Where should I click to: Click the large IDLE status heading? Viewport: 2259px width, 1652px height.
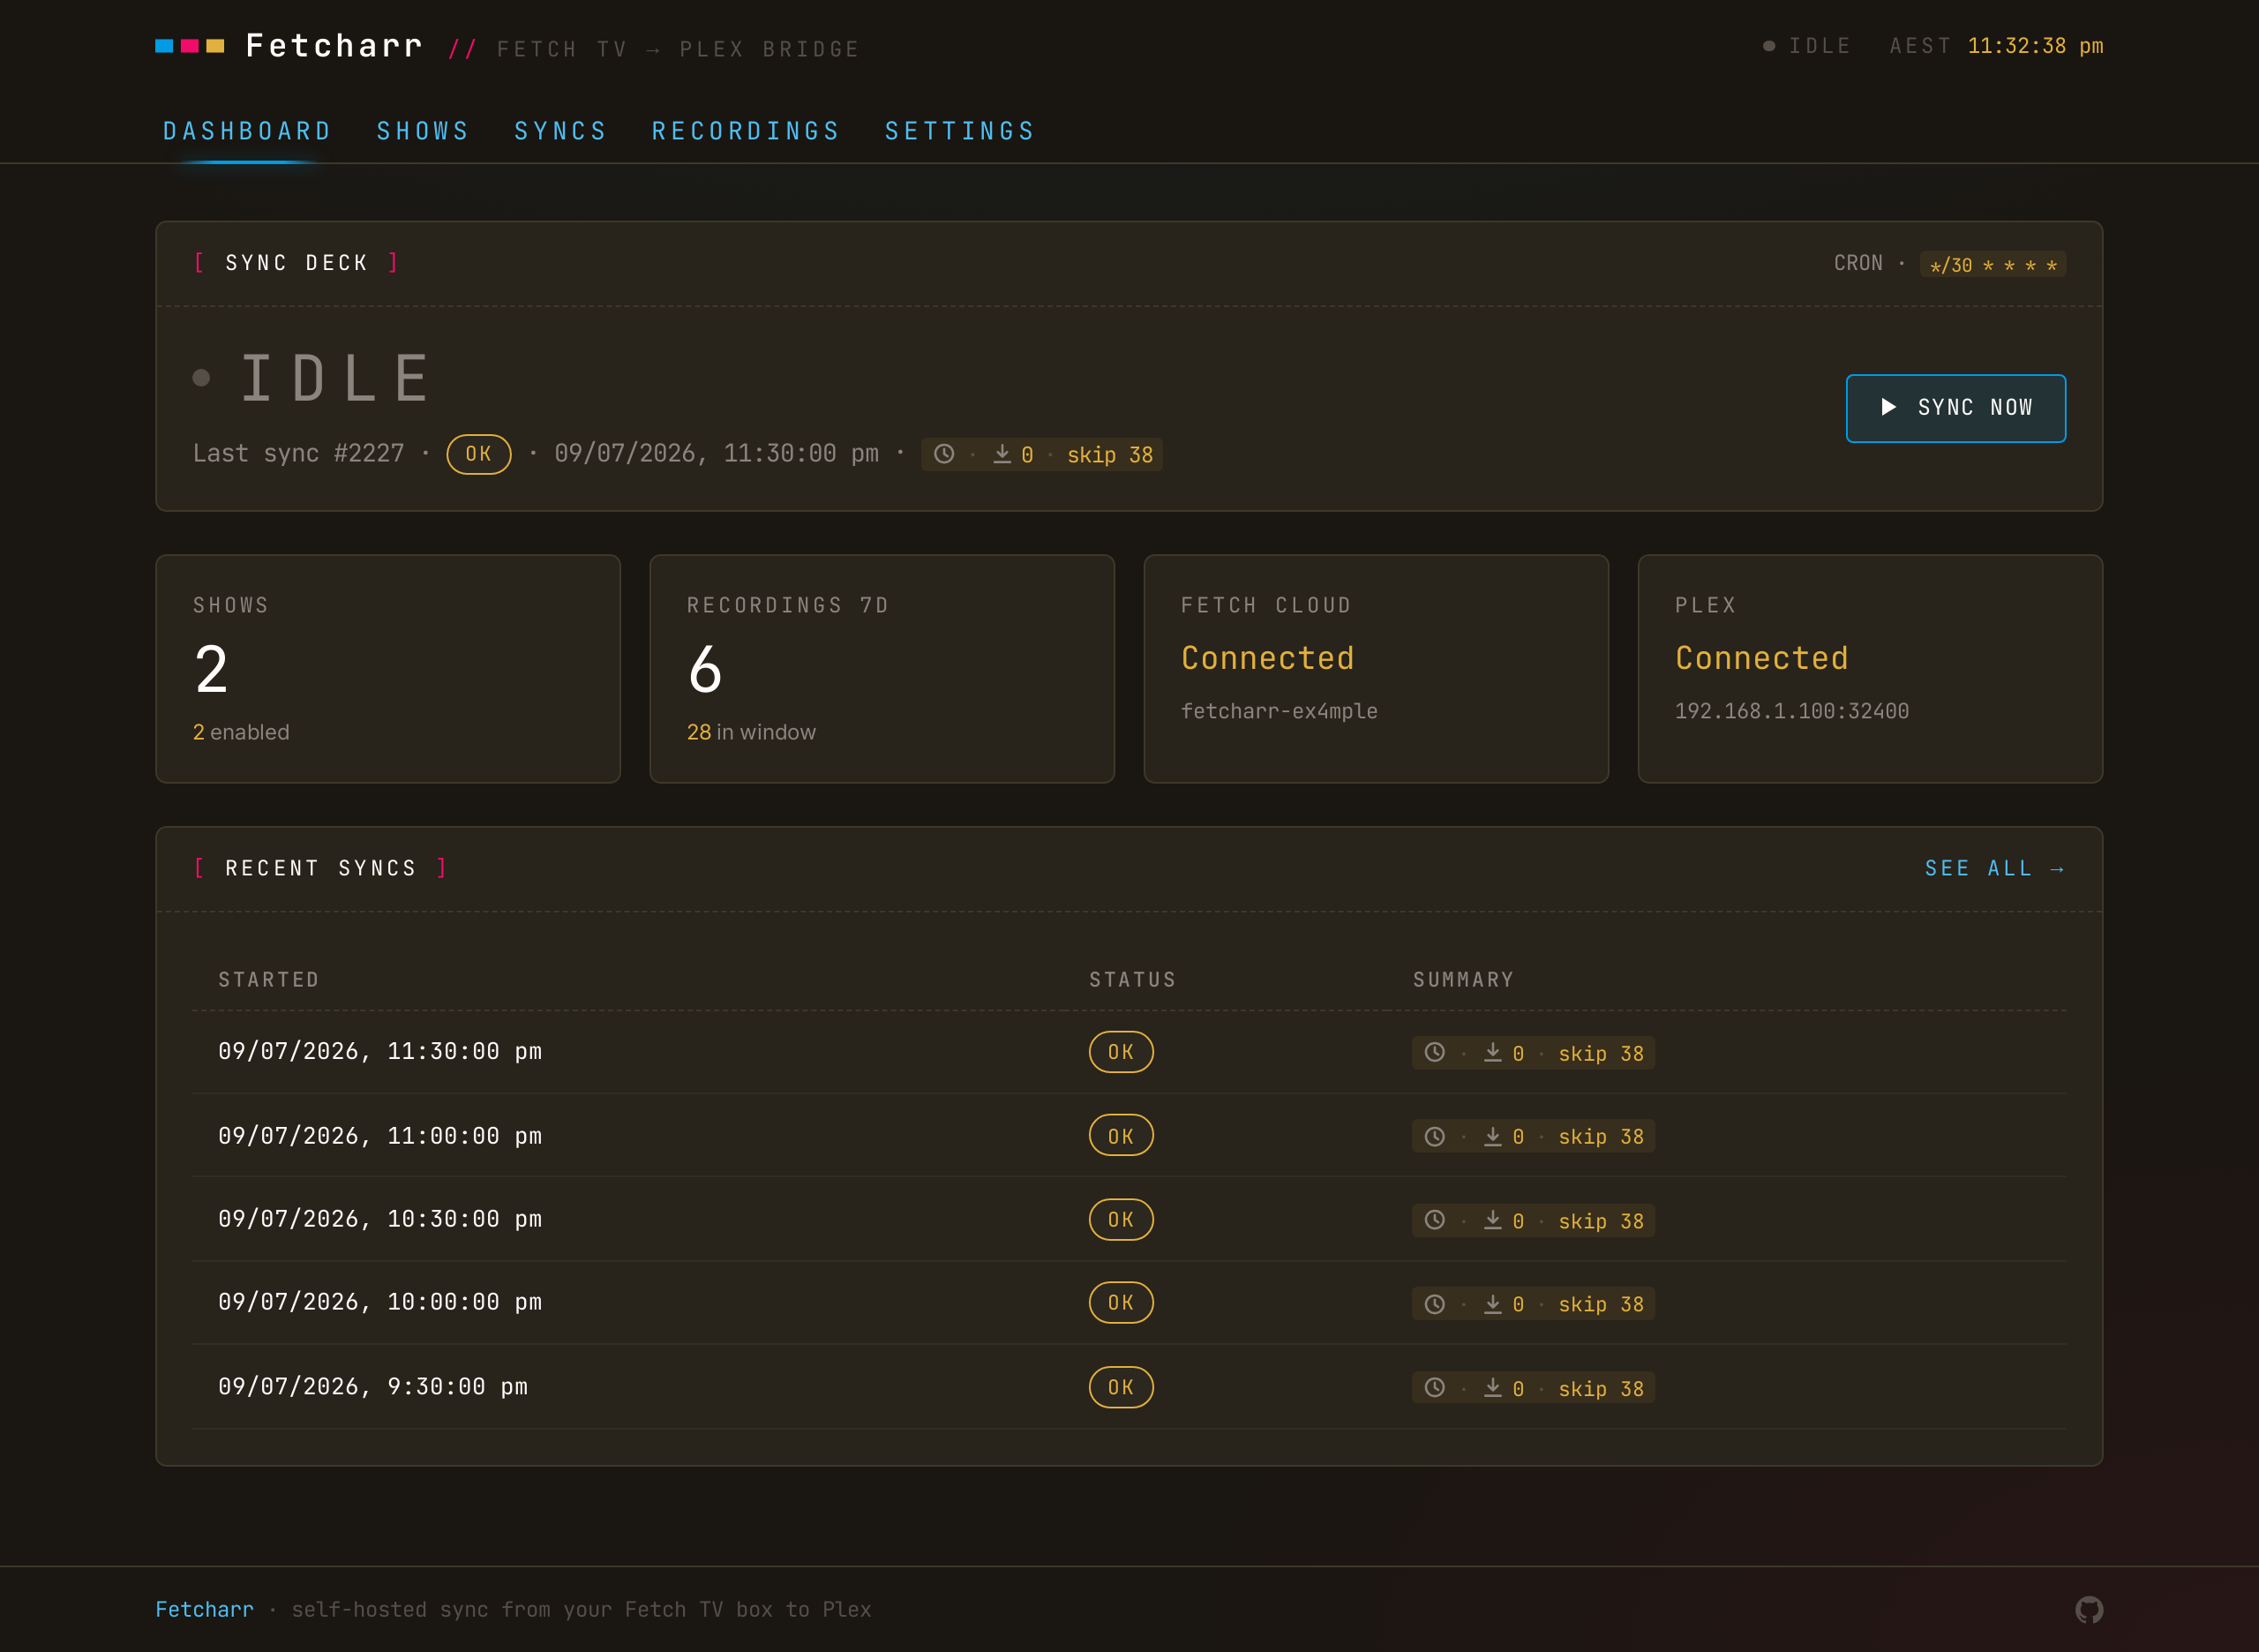pos(335,378)
